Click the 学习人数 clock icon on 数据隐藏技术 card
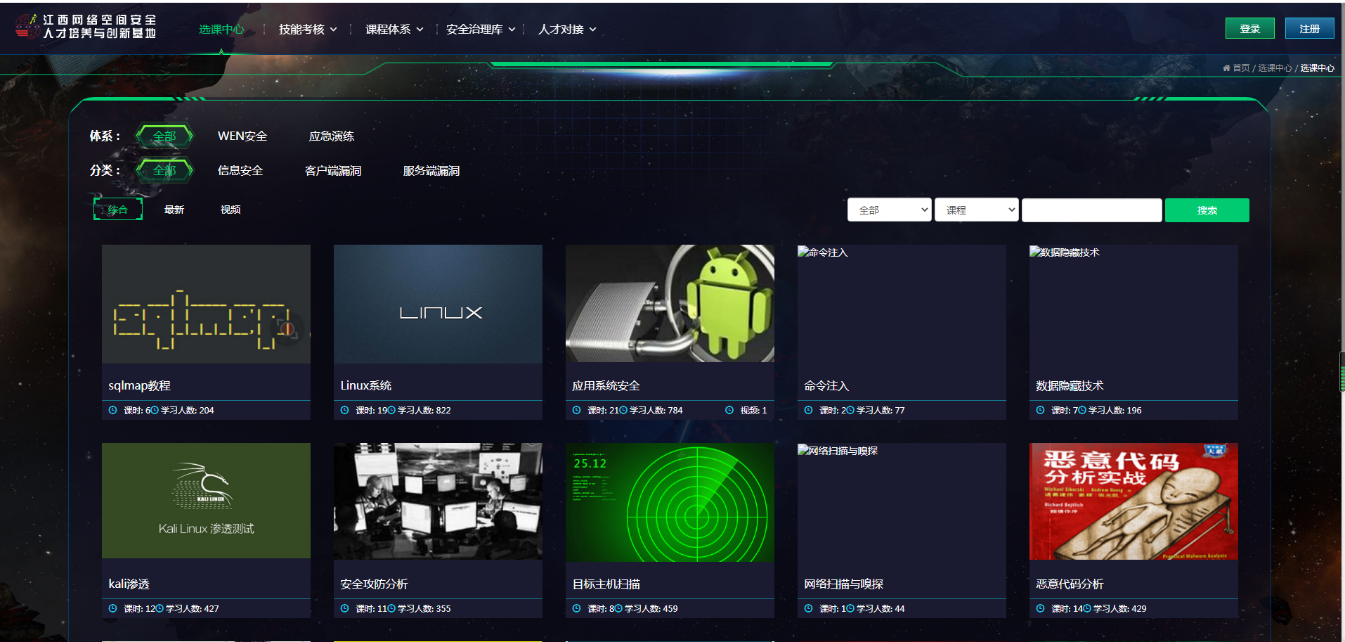This screenshot has width=1345, height=642. point(1083,410)
